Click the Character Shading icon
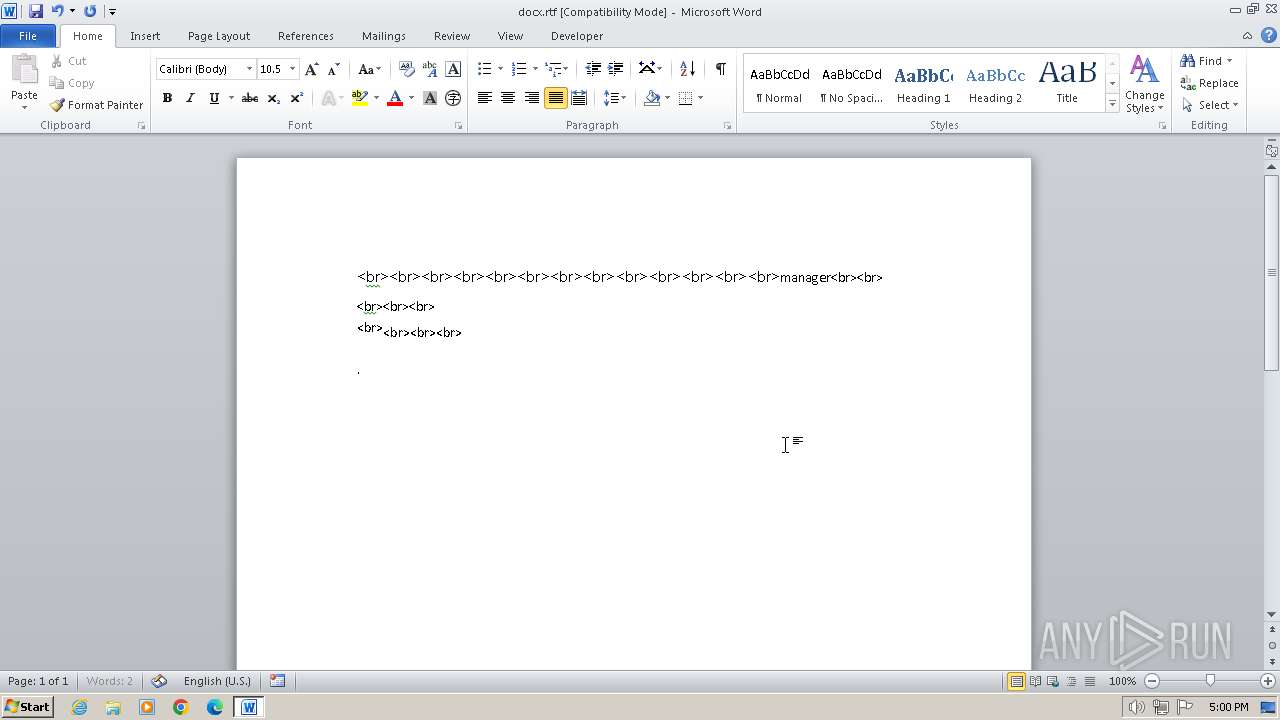 point(430,98)
